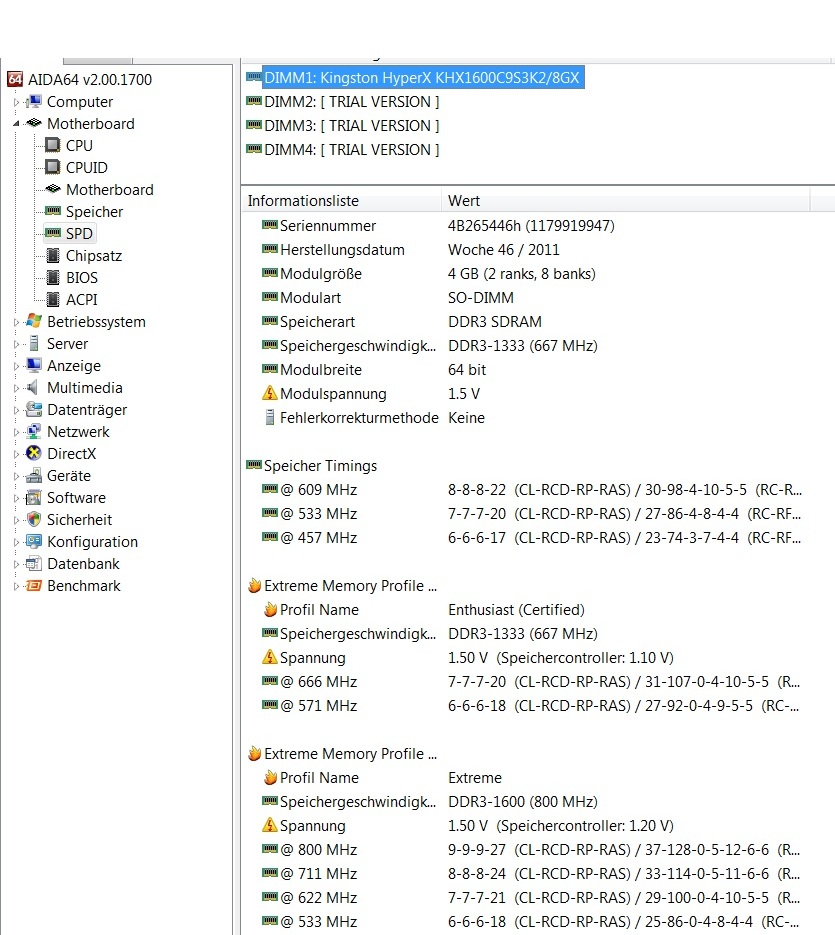Collapse the top-level Motherboard node
The height and width of the screenshot is (935, 835).
click(16, 124)
